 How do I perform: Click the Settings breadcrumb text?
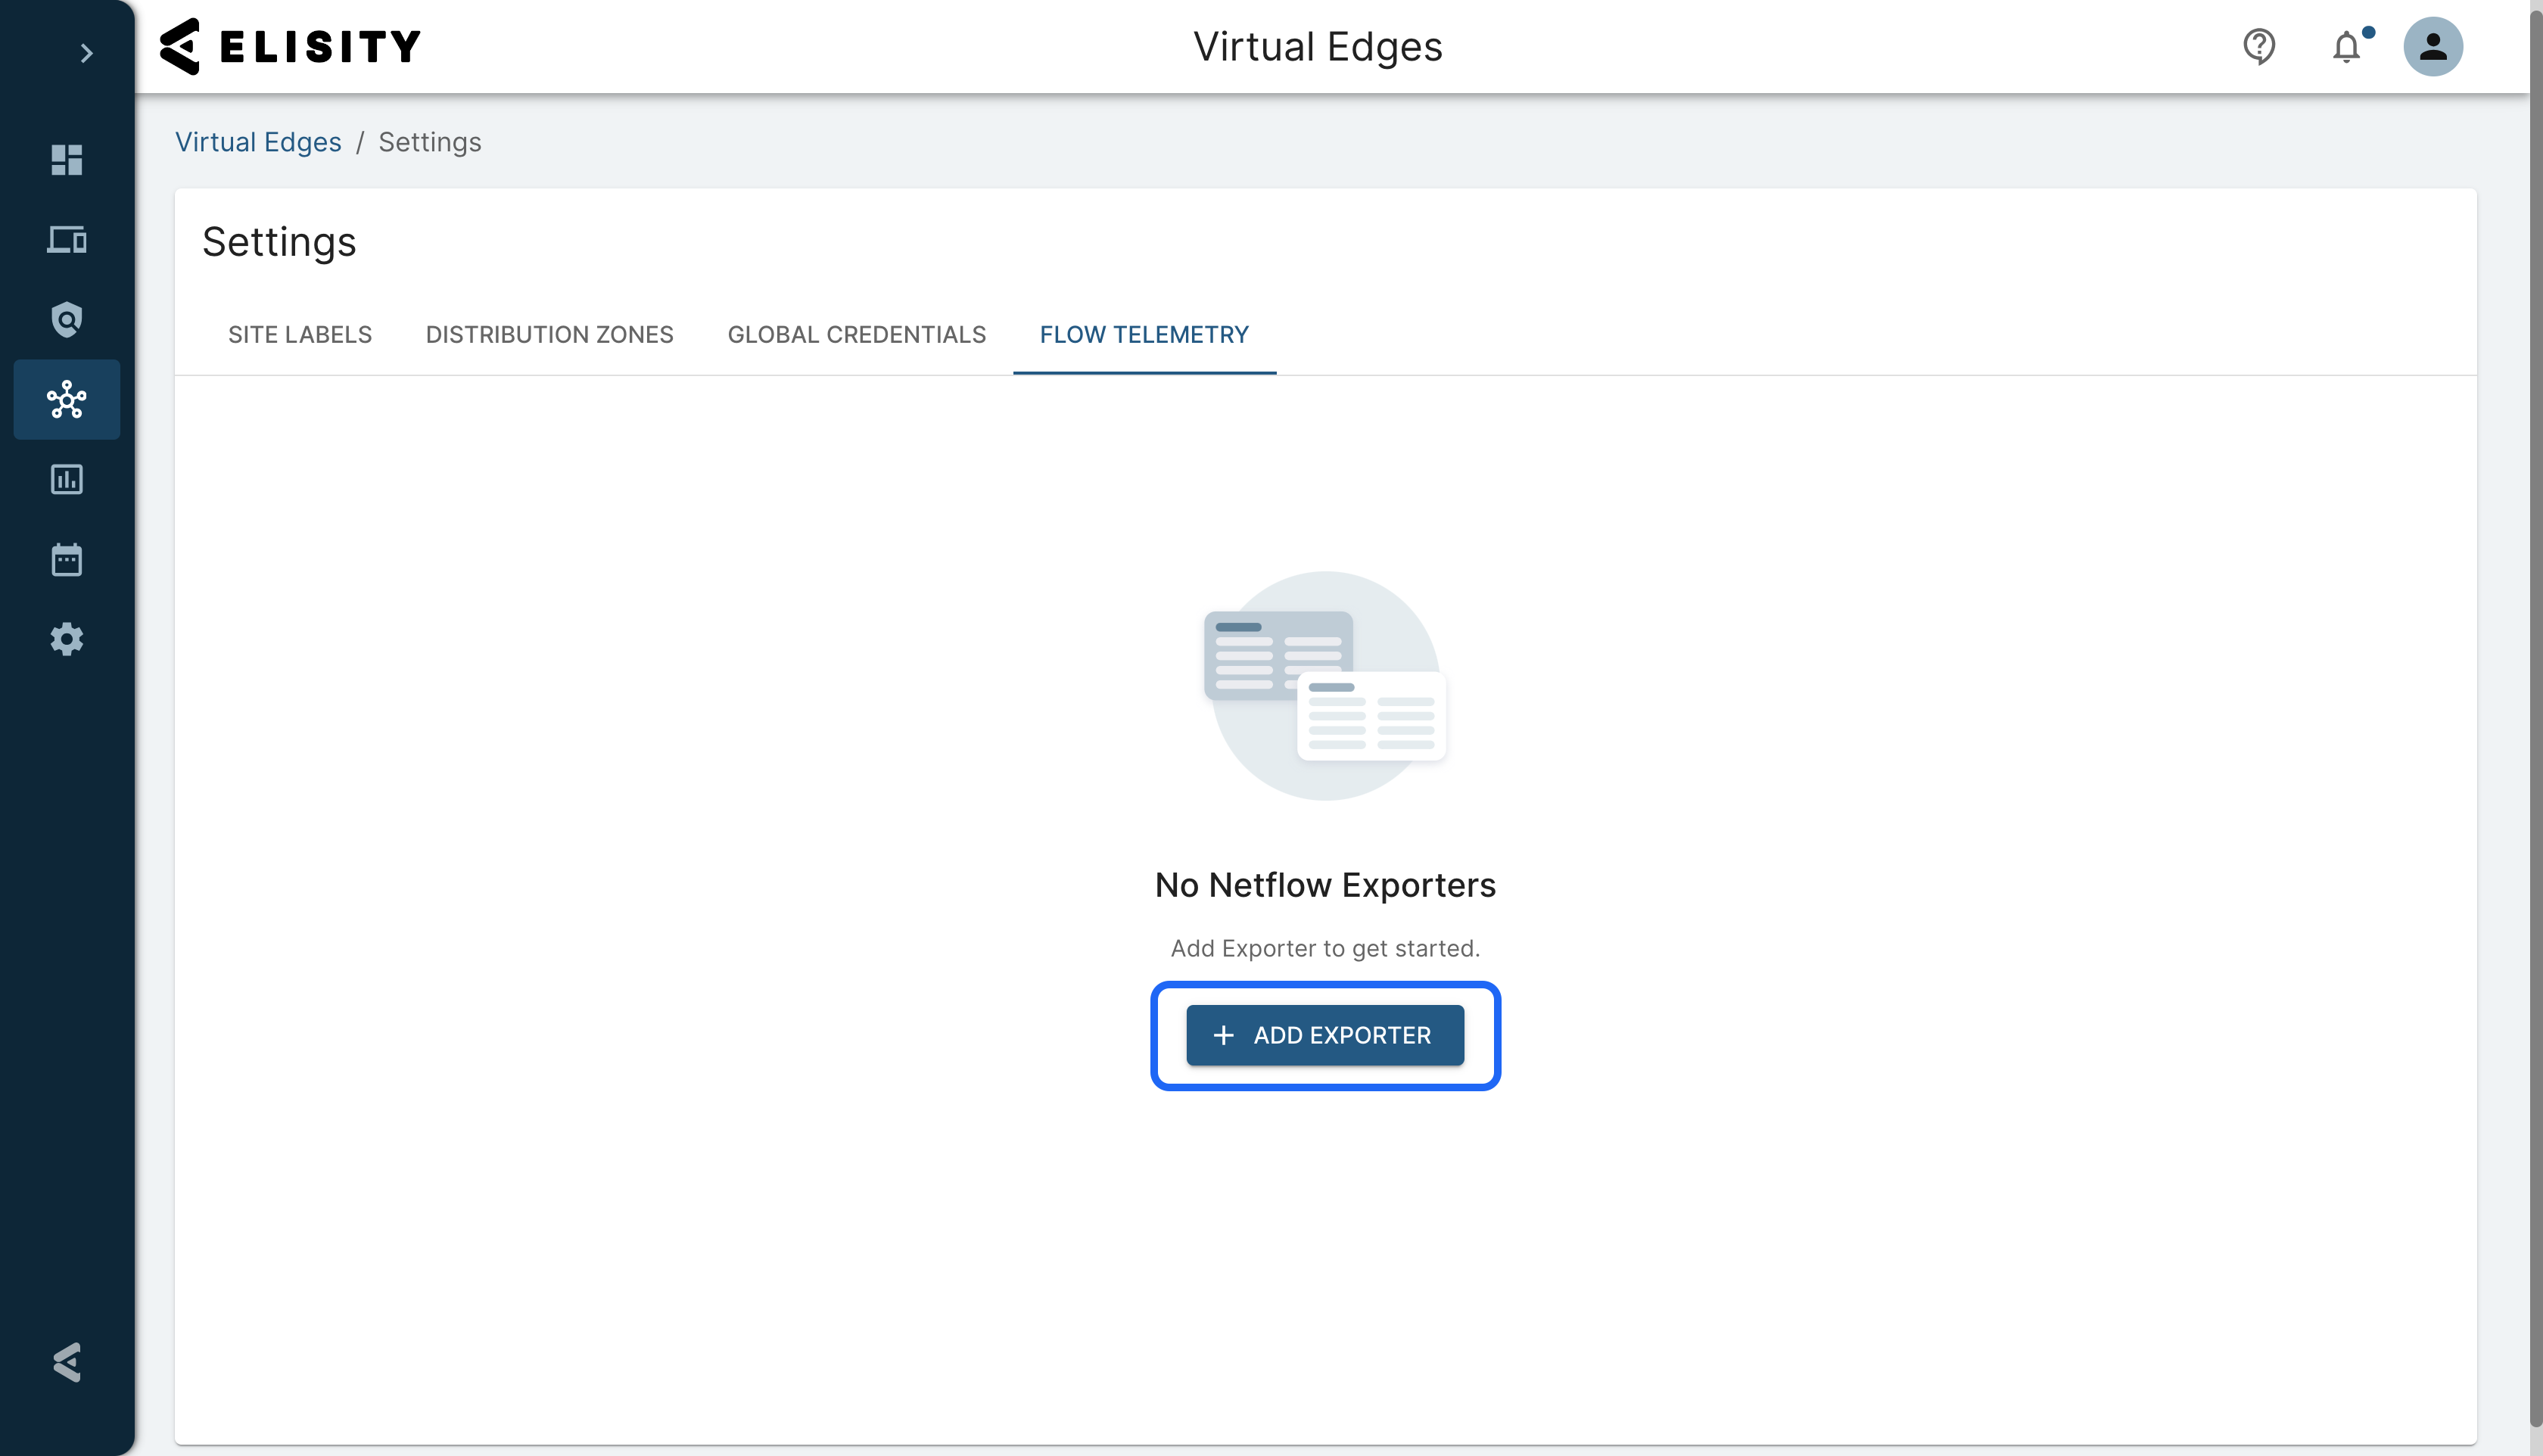(x=430, y=142)
